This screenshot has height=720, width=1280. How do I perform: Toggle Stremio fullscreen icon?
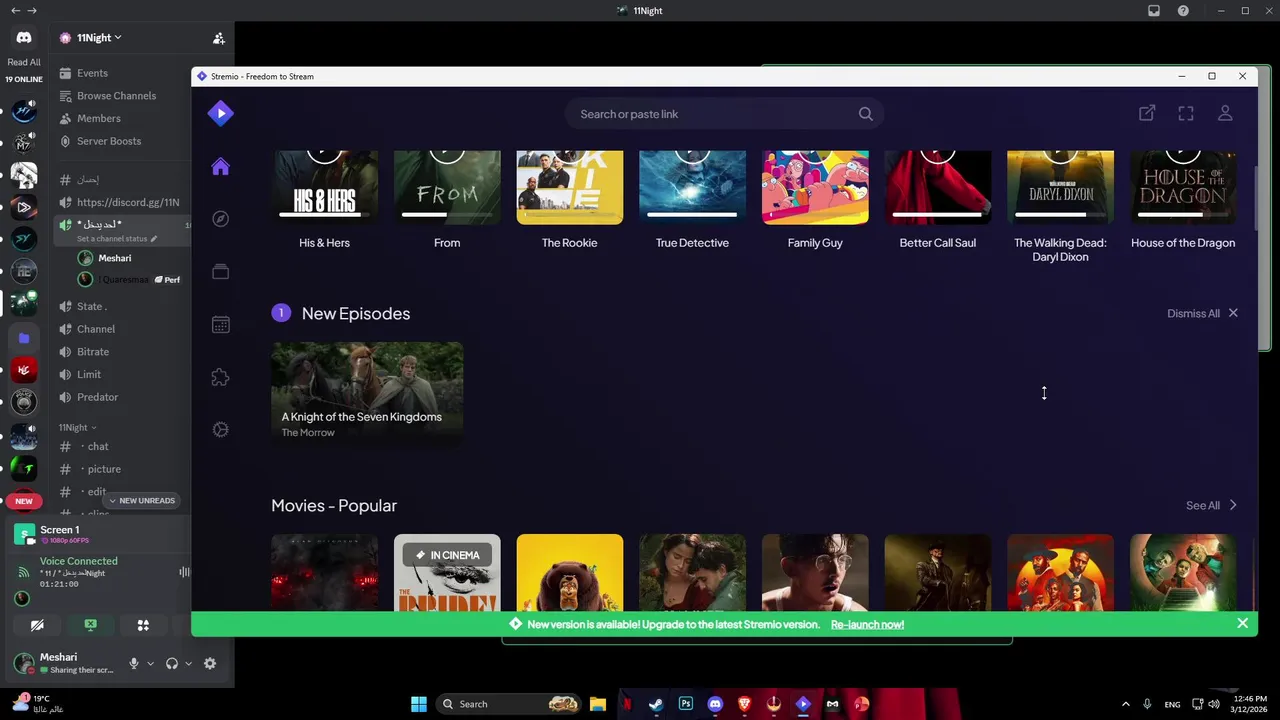coord(1186,114)
